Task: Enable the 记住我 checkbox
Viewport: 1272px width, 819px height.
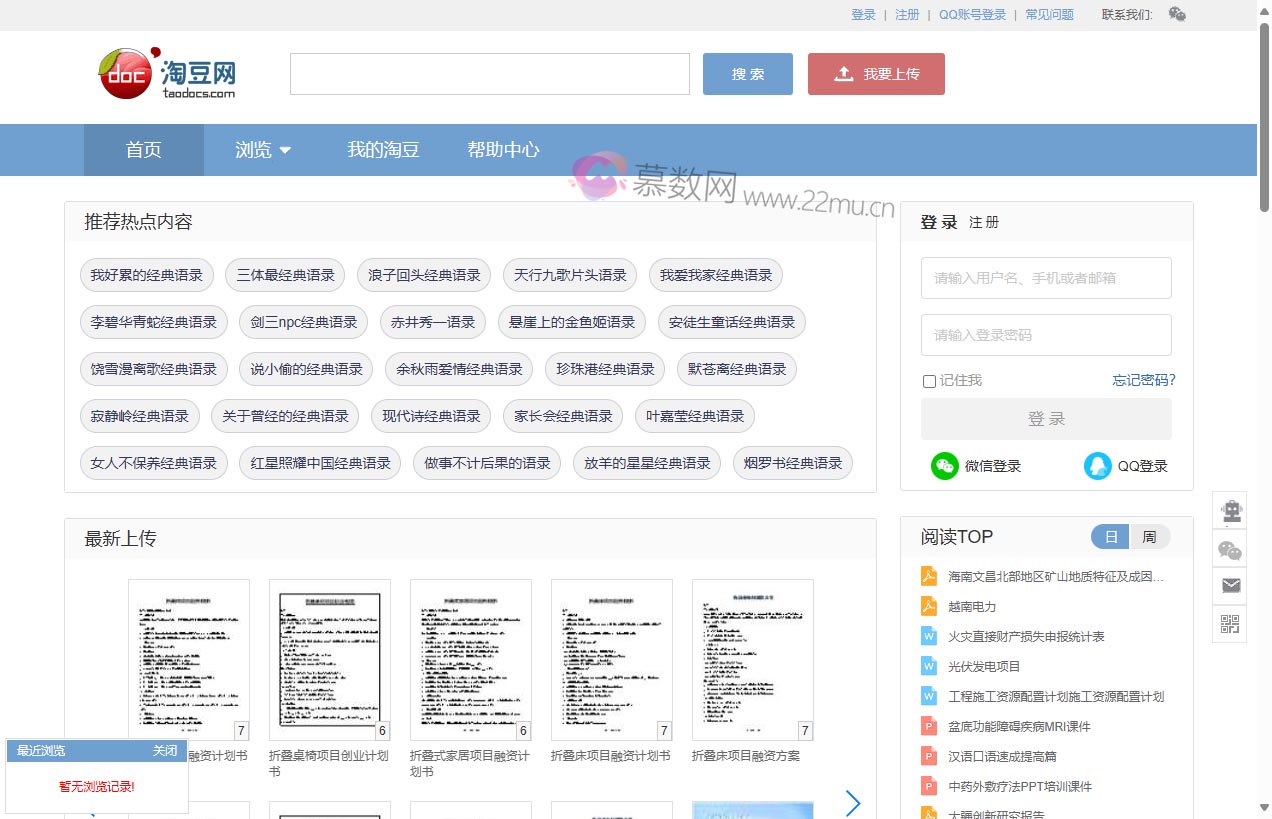Action: (929, 381)
